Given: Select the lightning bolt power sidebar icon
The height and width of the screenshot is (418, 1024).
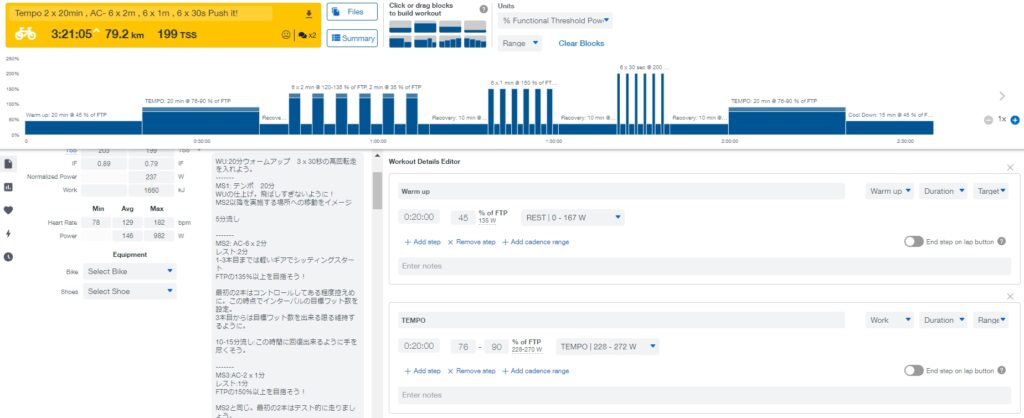Looking at the screenshot, I should pos(9,233).
